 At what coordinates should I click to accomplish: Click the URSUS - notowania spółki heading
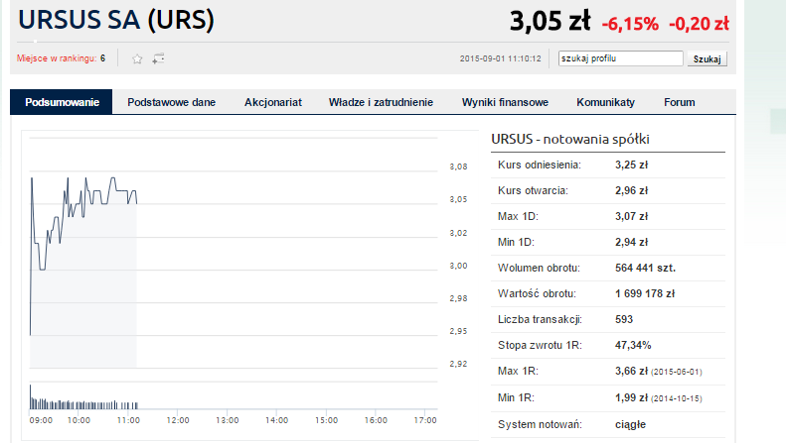pyautogui.click(x=570, y=139)
